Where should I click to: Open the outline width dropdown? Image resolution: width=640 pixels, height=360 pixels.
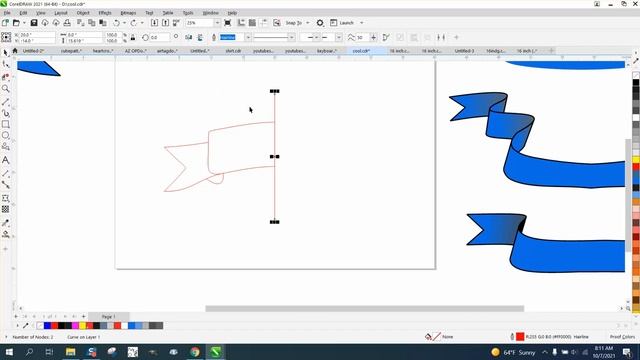[x=248, y=38]
